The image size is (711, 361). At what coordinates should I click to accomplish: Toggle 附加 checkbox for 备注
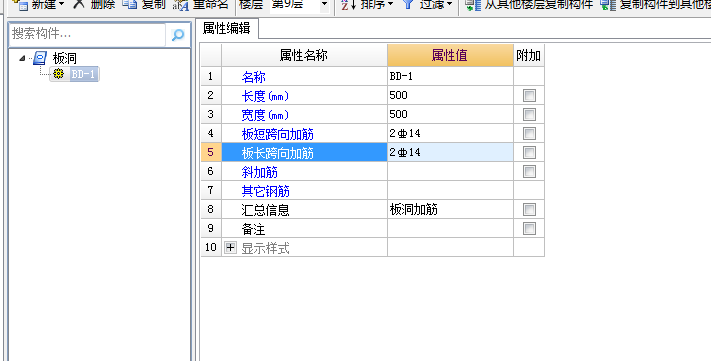point(529,229)
